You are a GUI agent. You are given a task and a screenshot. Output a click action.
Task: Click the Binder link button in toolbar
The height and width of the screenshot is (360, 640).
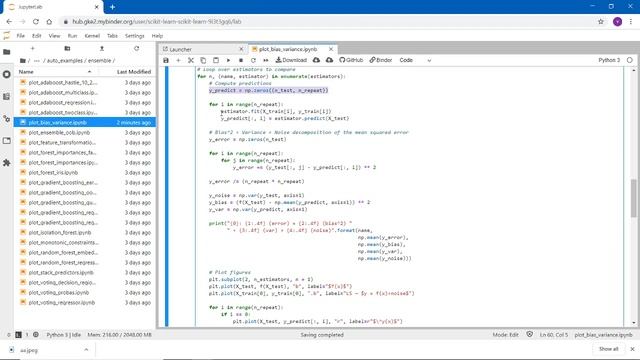pyautogui.click(x=381, y=60)
